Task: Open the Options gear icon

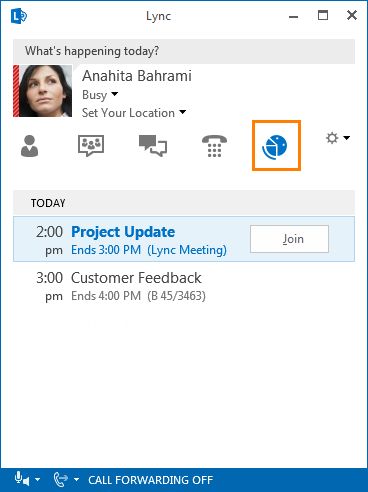Action: [332, 138]
